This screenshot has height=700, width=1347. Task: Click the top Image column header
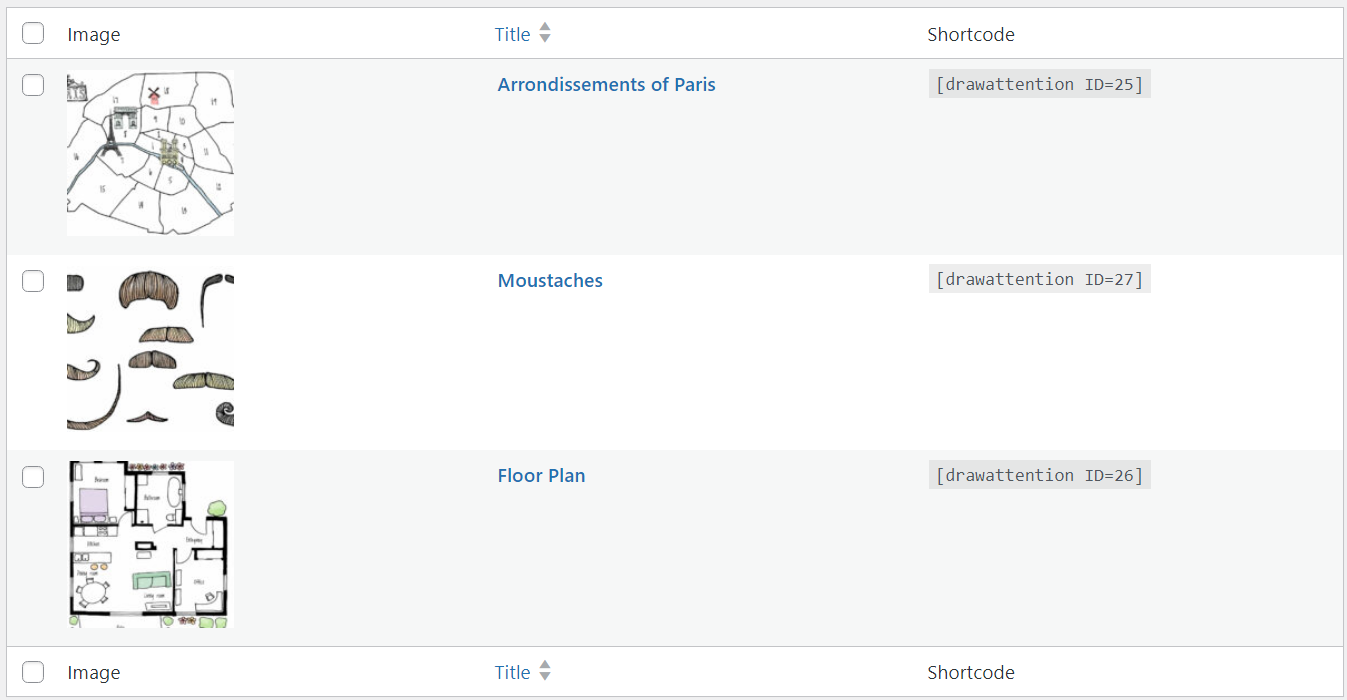click(x=94, y=34)
